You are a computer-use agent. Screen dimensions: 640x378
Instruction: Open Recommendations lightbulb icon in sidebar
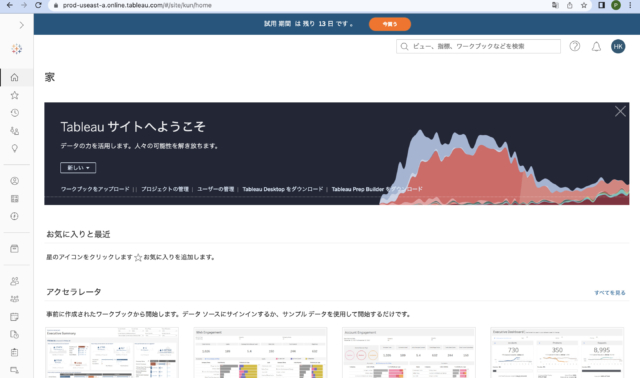pyautogui.click(x=15, y=148)
